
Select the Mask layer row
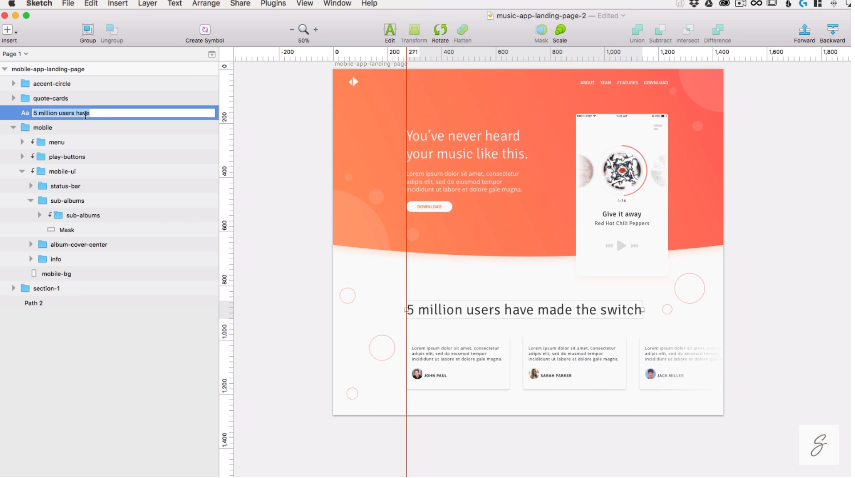(109, 230)
